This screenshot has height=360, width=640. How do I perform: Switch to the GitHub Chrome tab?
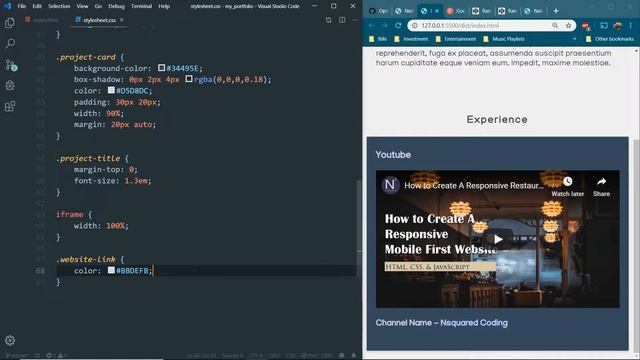click(378, 11)
